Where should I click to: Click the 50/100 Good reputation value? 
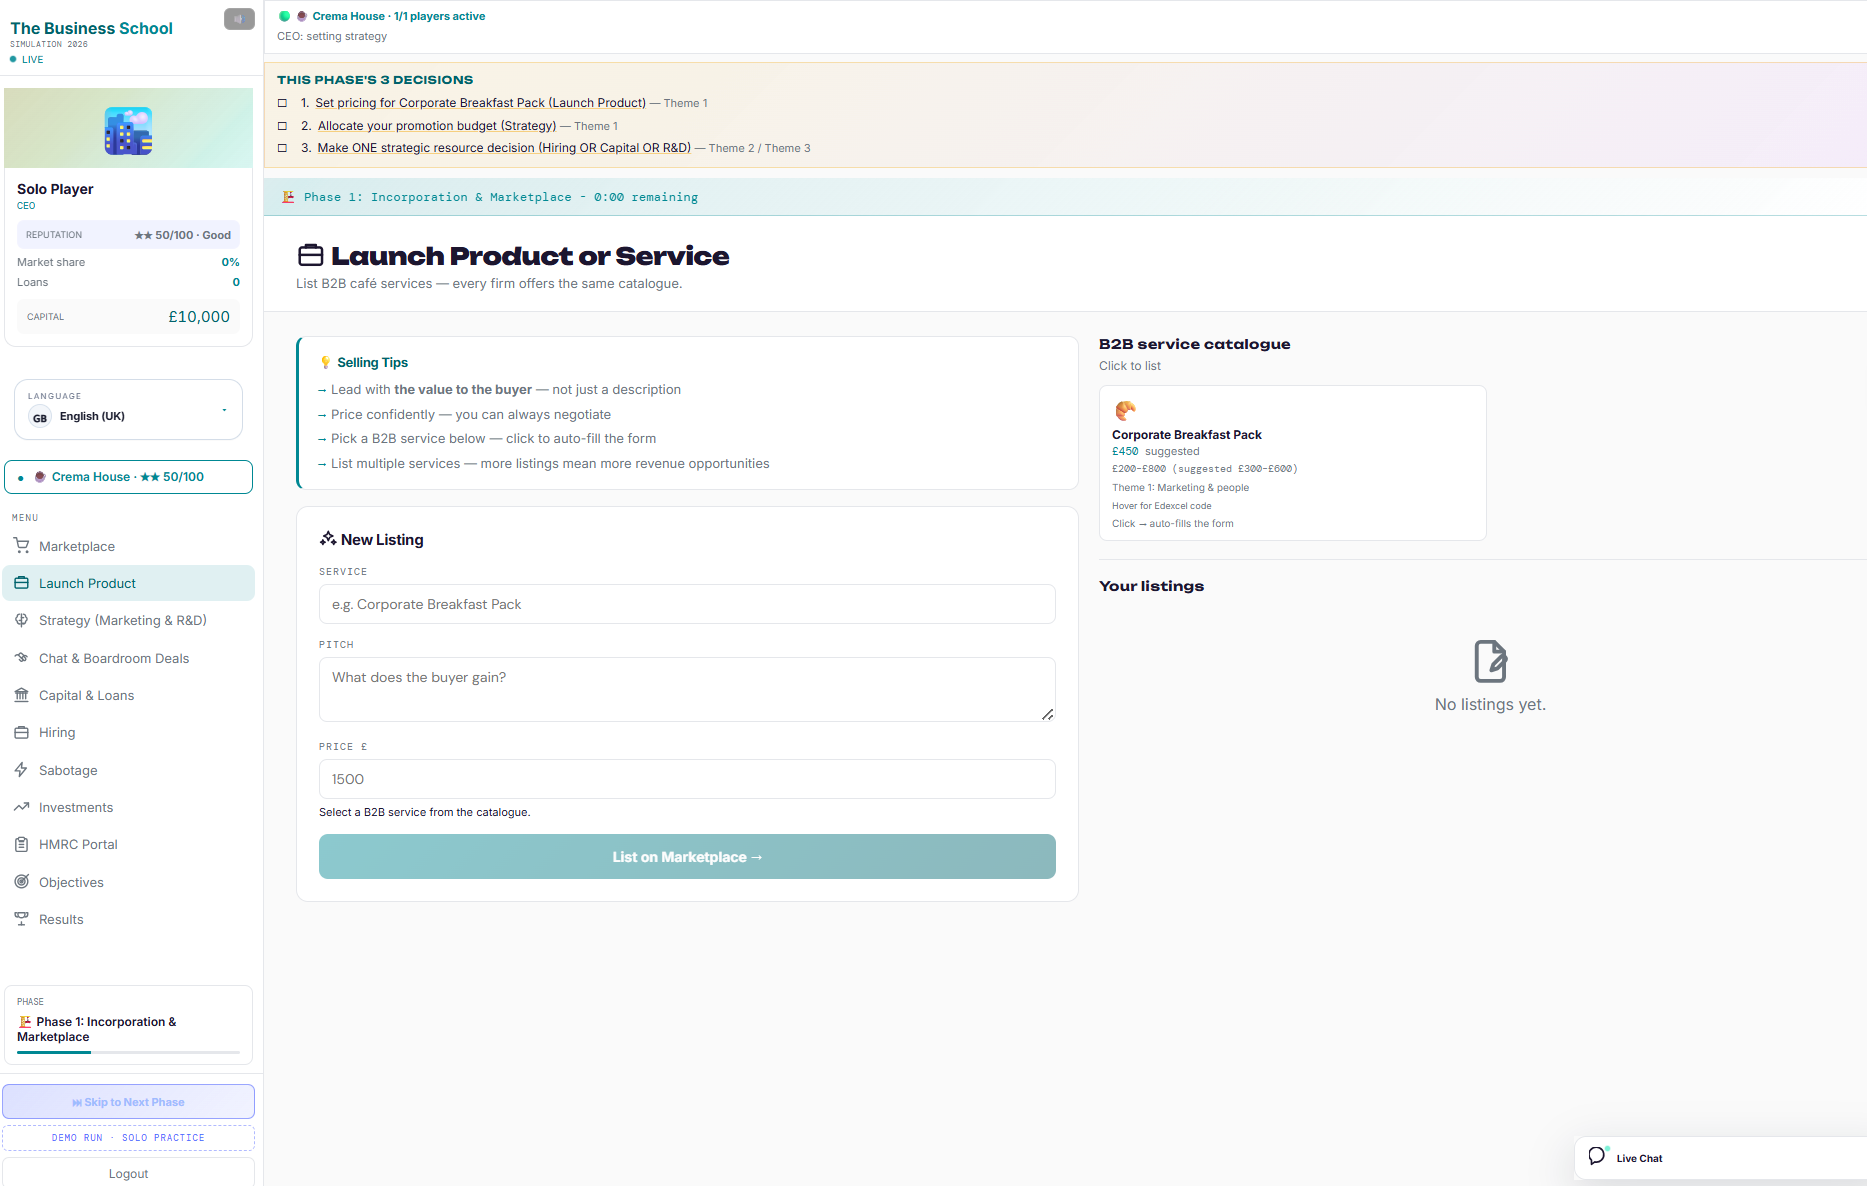click(x=183, y=235)
